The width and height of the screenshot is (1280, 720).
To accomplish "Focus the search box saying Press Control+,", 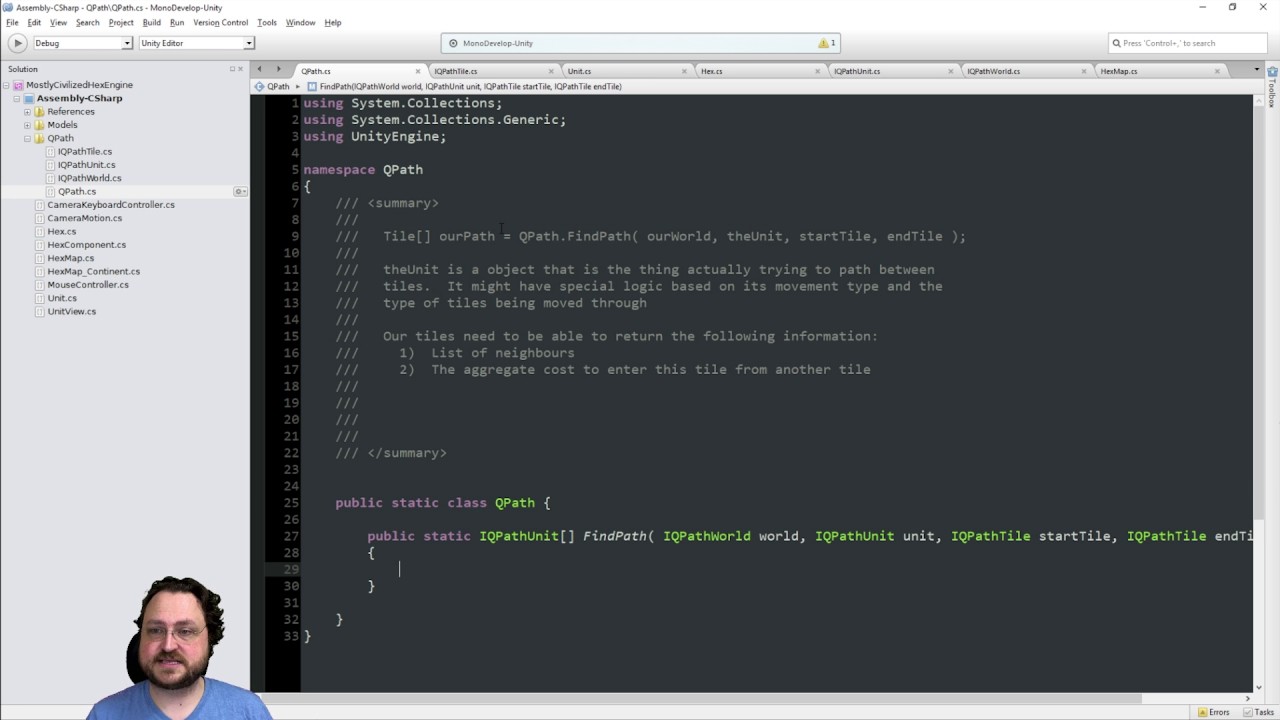I will coord(1188,43).
